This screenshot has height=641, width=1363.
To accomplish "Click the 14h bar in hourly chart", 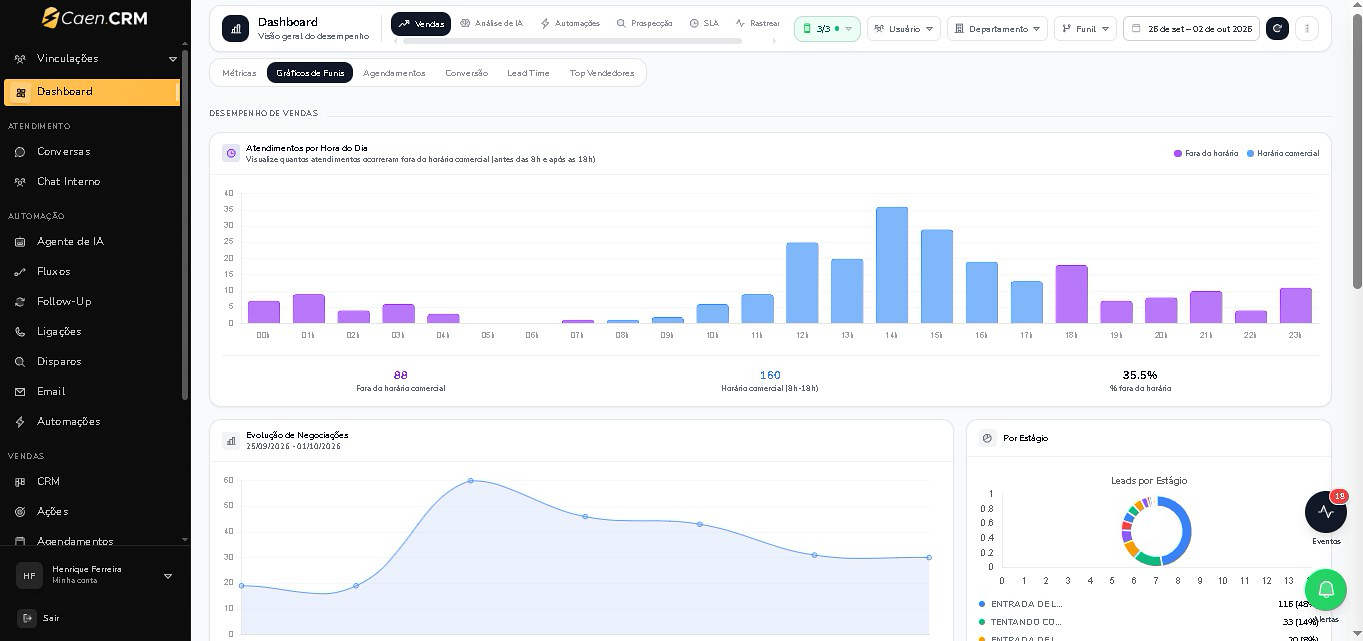I will tap(892, 265).
